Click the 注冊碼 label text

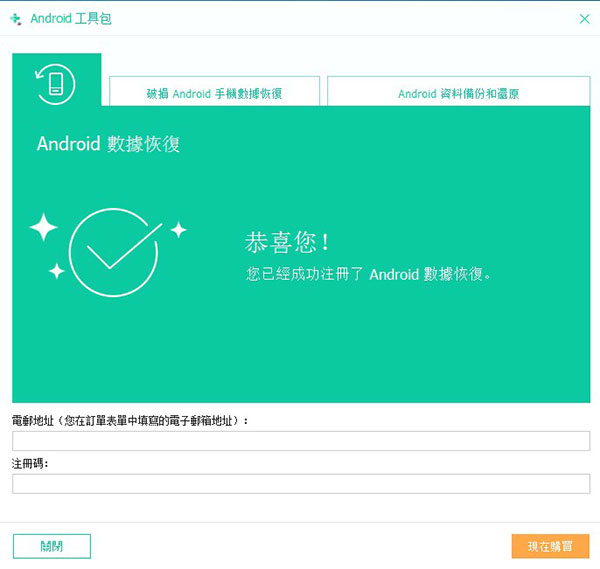31,464
